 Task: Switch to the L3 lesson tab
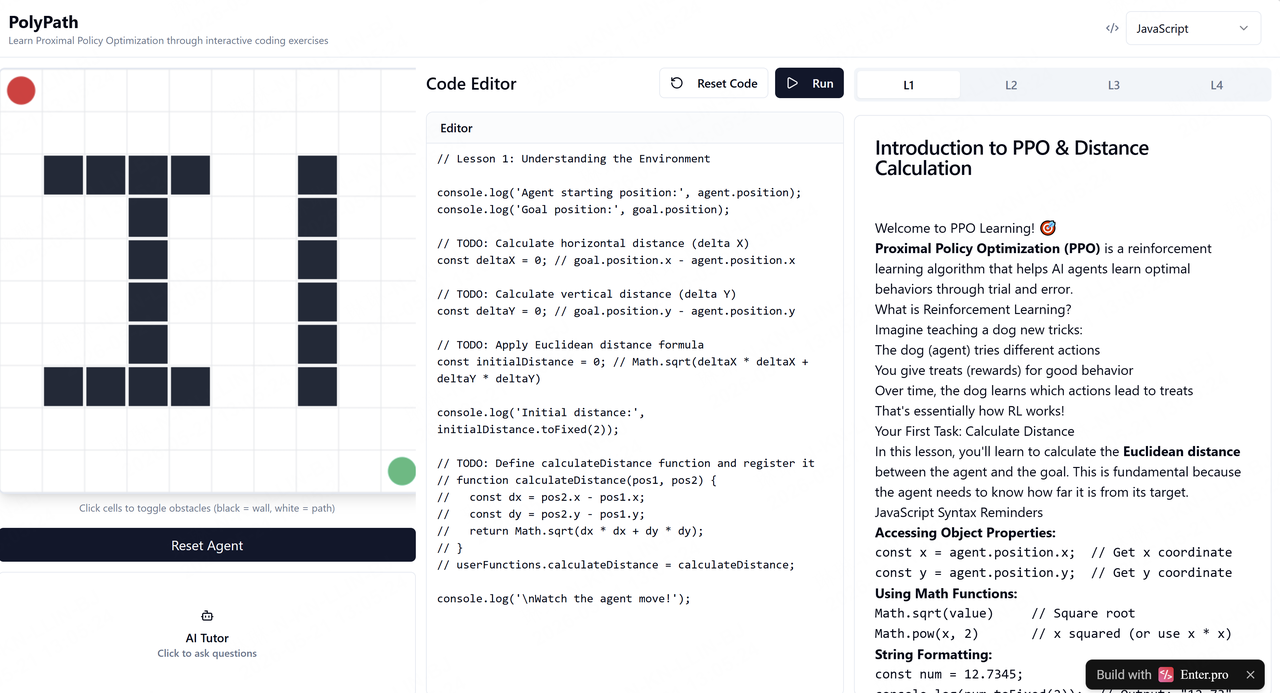point(1114,85)
